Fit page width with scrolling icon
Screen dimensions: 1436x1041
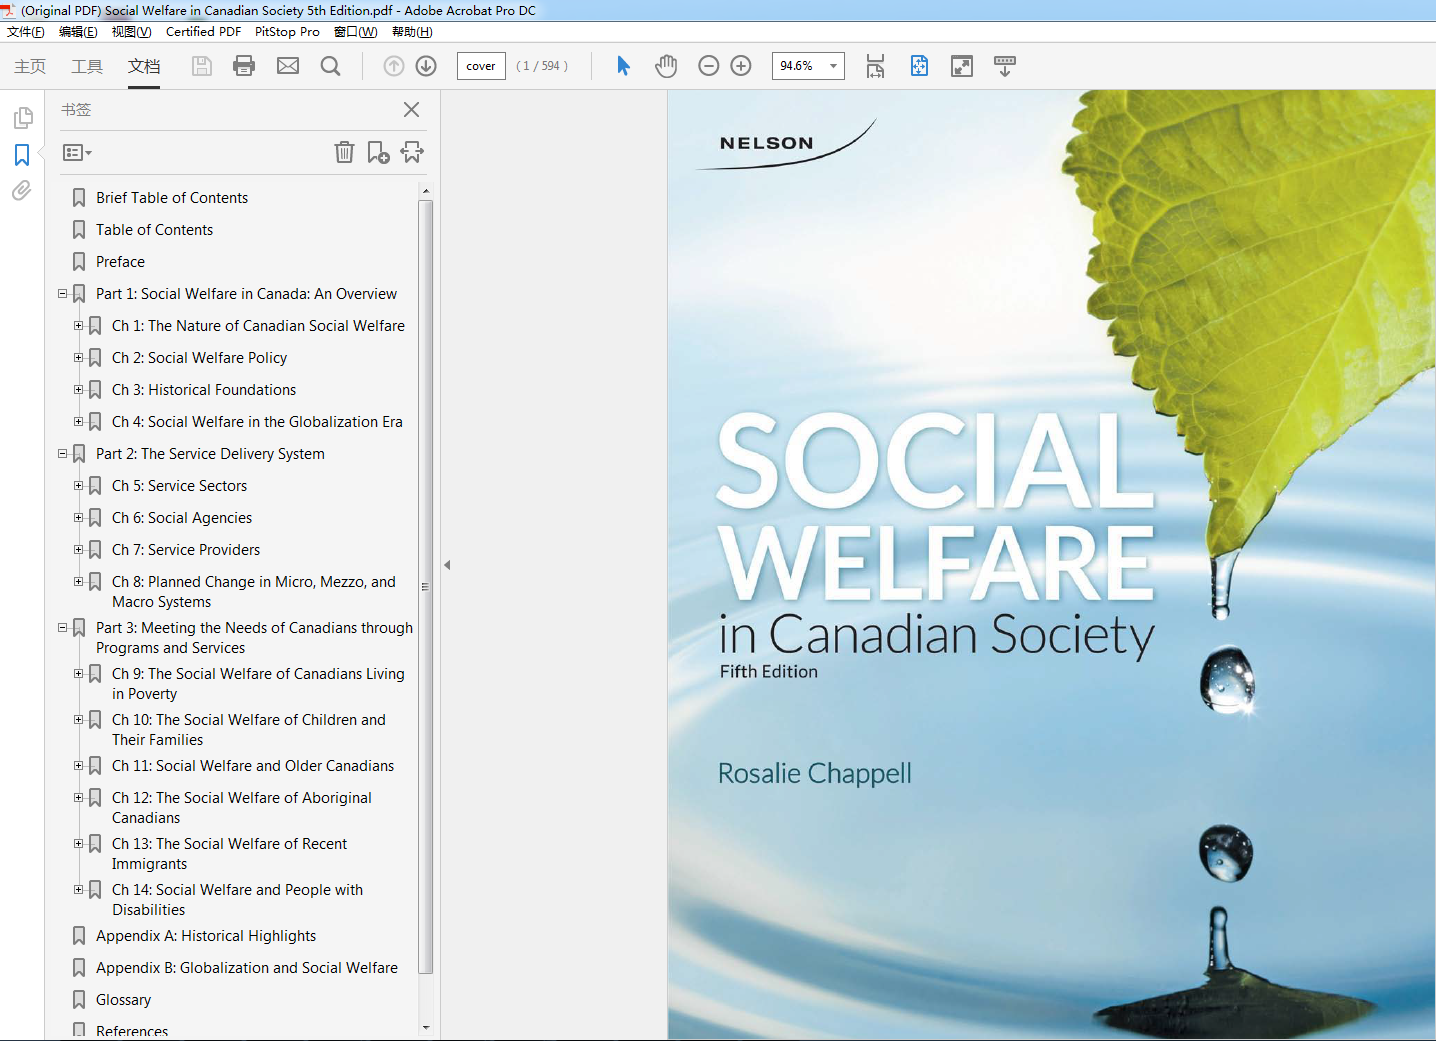(x=875, y=66)
